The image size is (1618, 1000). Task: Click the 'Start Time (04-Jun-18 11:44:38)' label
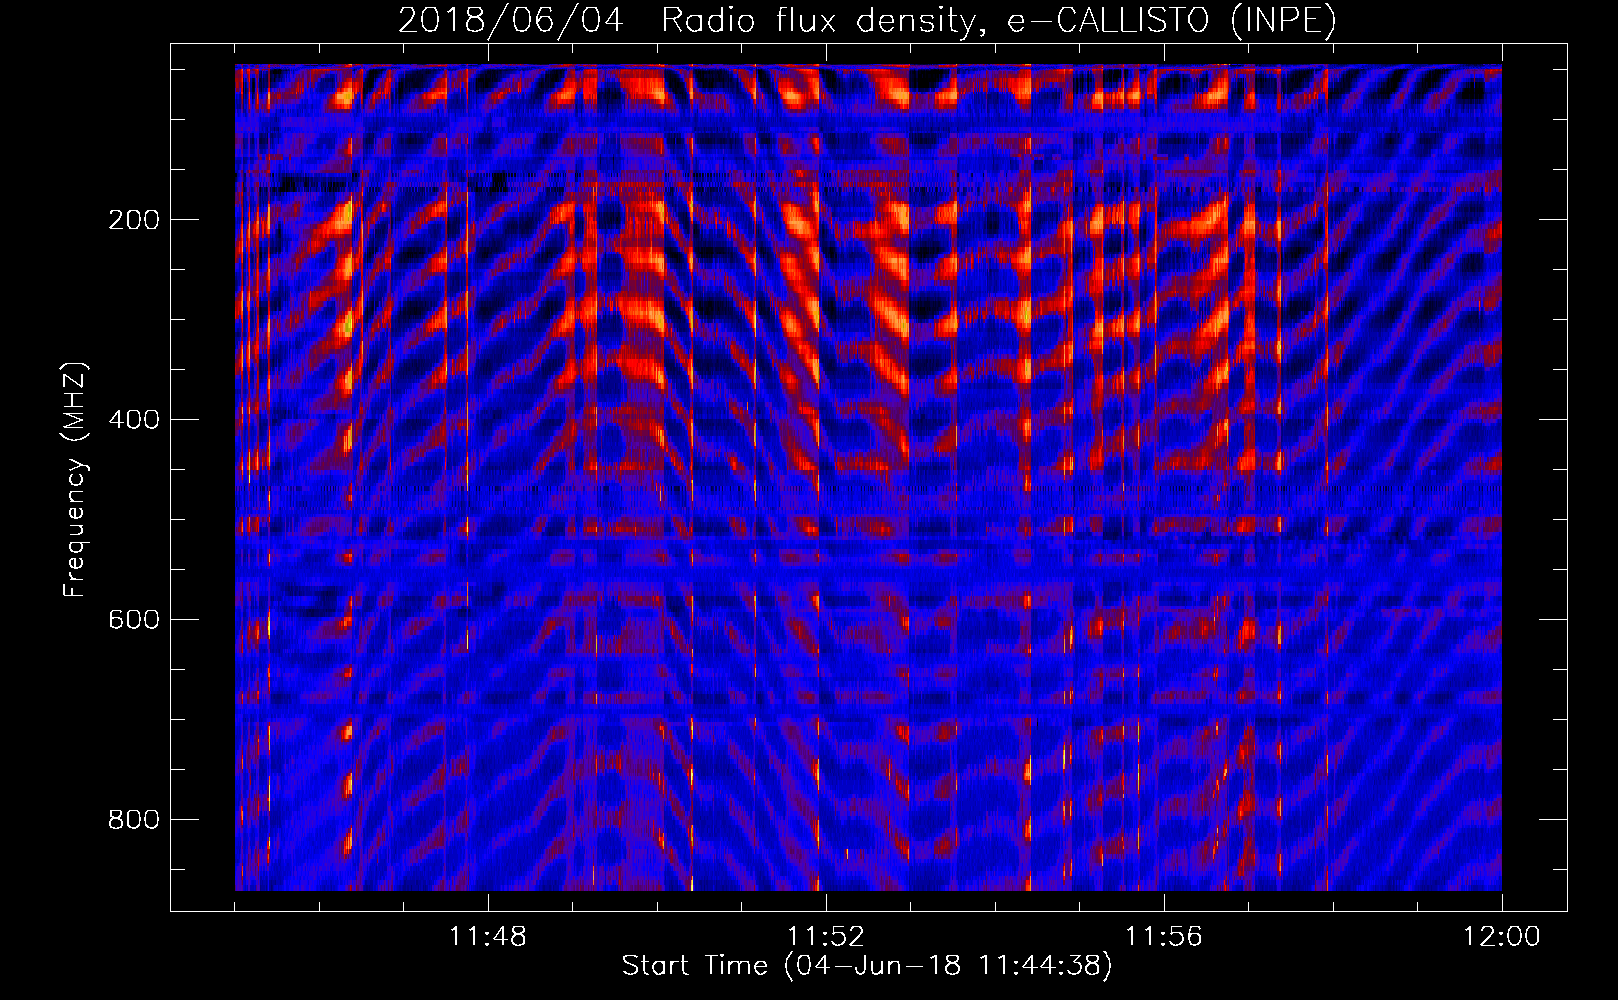(867, 965)
